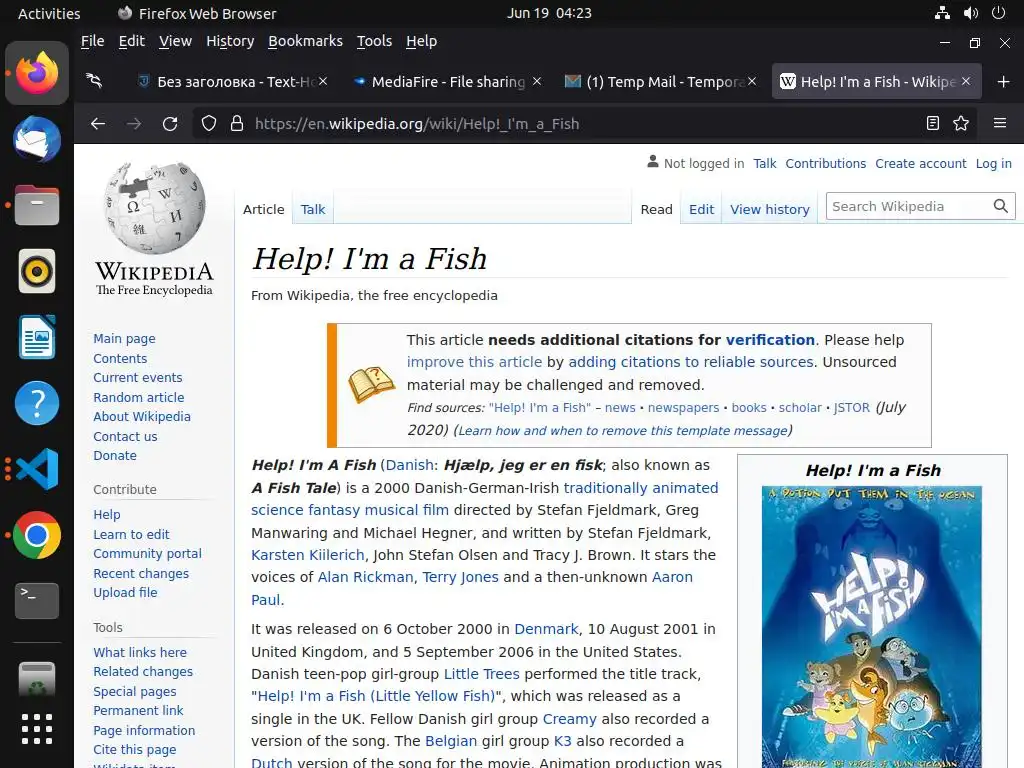The image size is (1024, 768).
Task: Launch Google Chrome from the dock
Action: coord(37,535)
